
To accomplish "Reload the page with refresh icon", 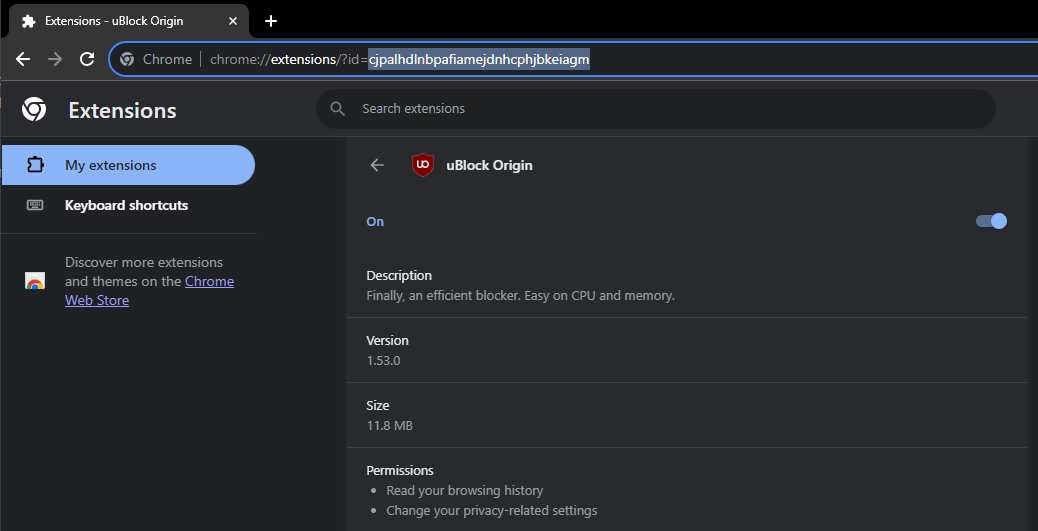I will [87, 60].
